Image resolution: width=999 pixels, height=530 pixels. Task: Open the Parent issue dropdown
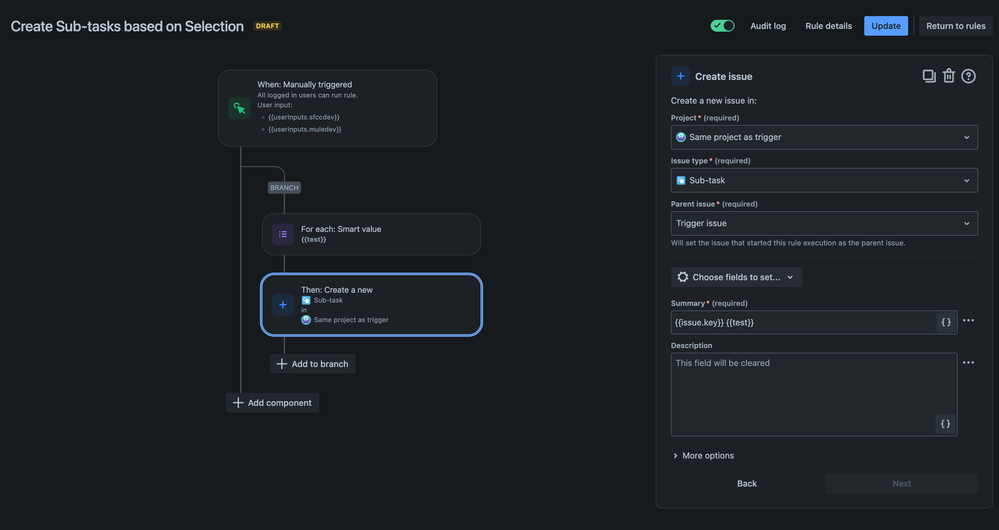824,223
